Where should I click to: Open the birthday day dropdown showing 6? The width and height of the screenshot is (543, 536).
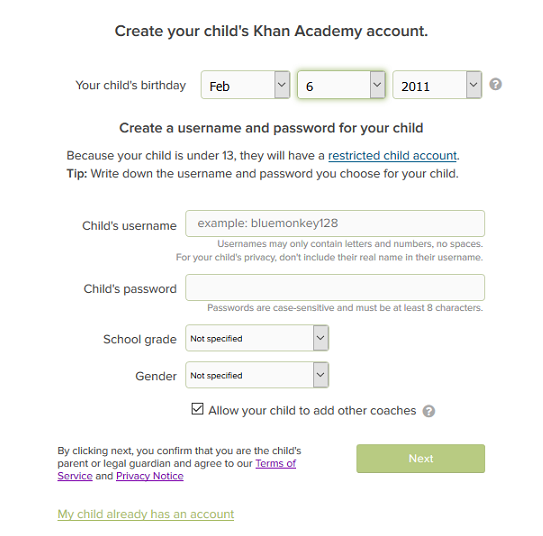341,85
